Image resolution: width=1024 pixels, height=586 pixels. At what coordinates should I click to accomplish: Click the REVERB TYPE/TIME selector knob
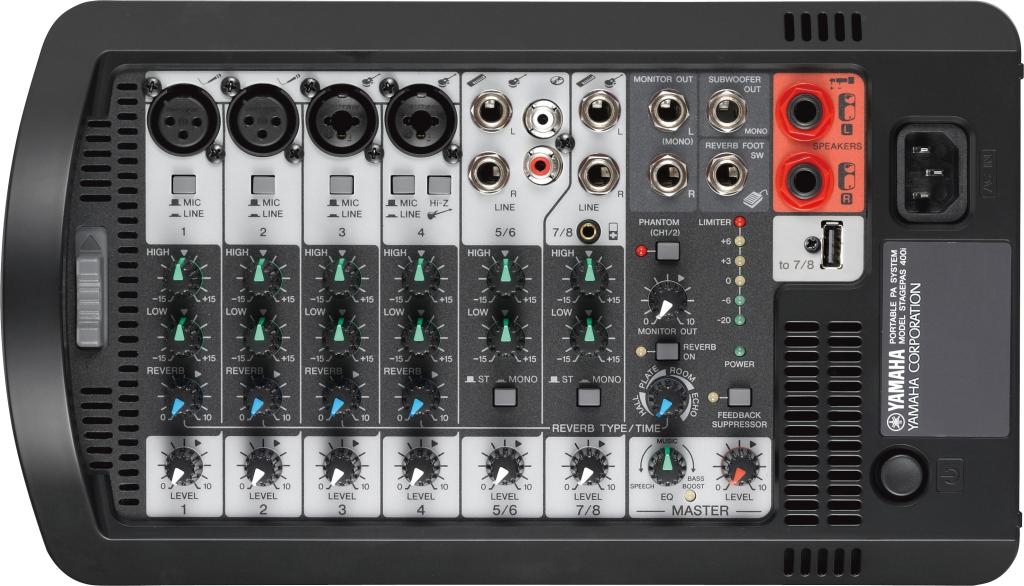coord(661,399)
